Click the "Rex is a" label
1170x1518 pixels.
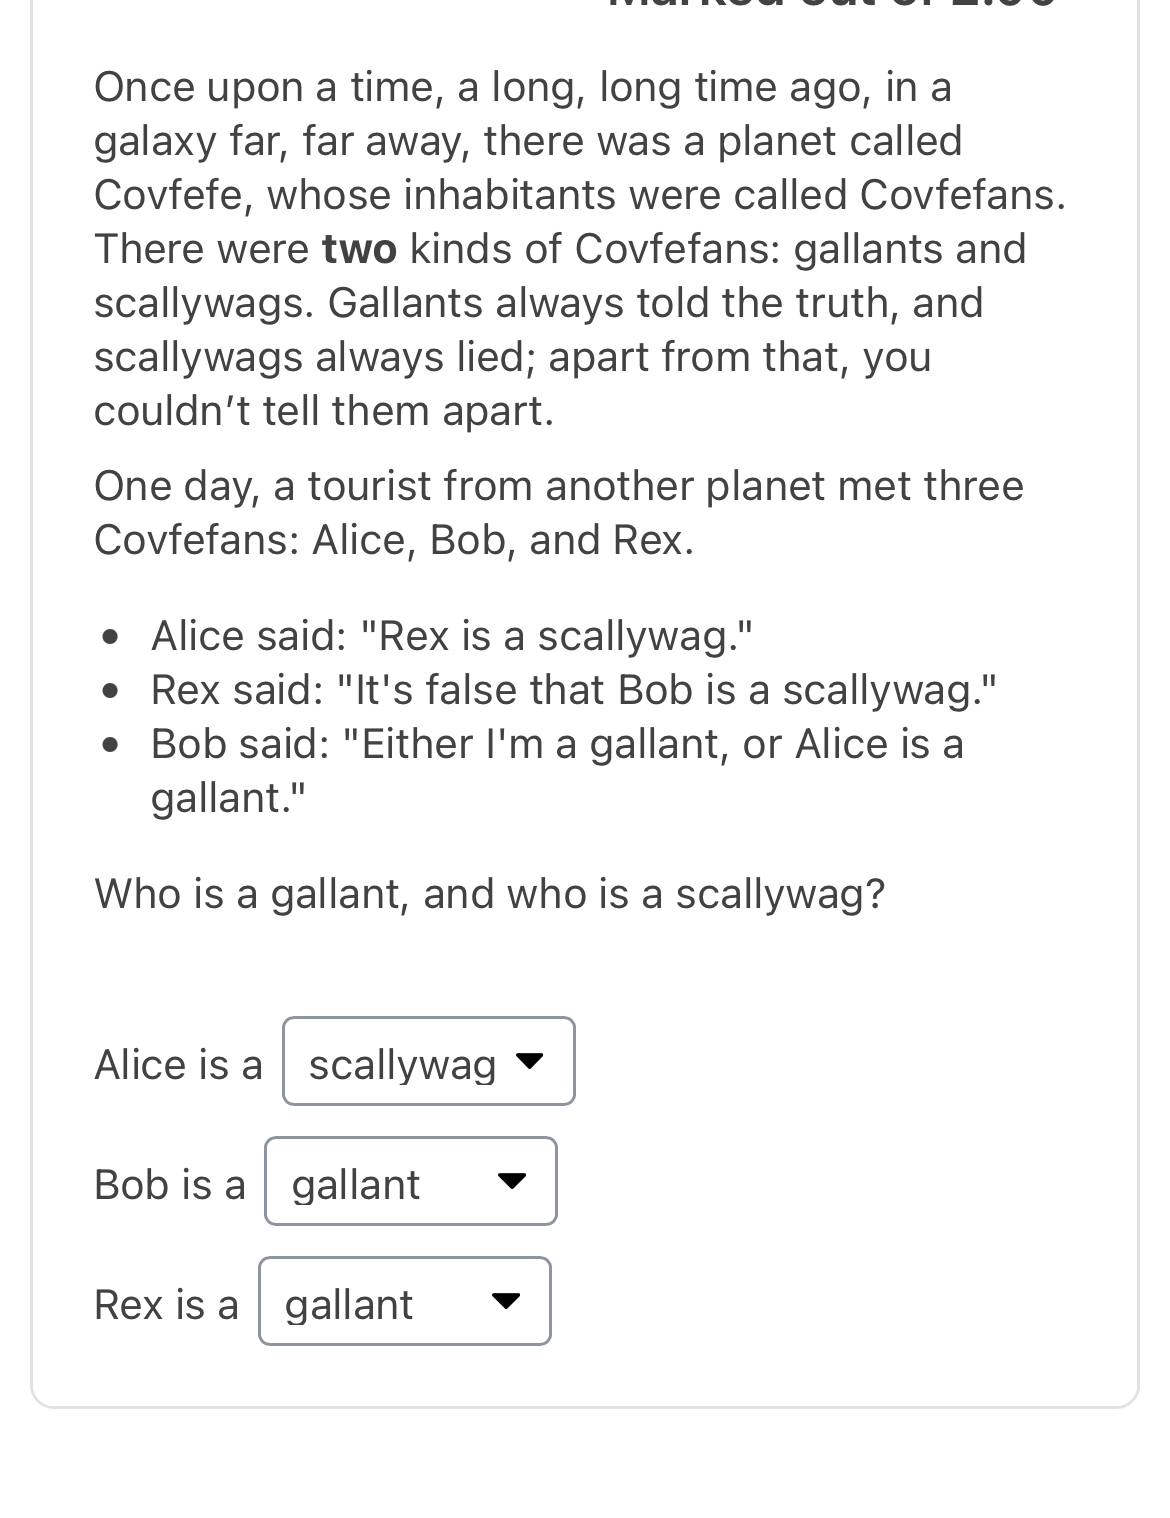[166, 1304]
